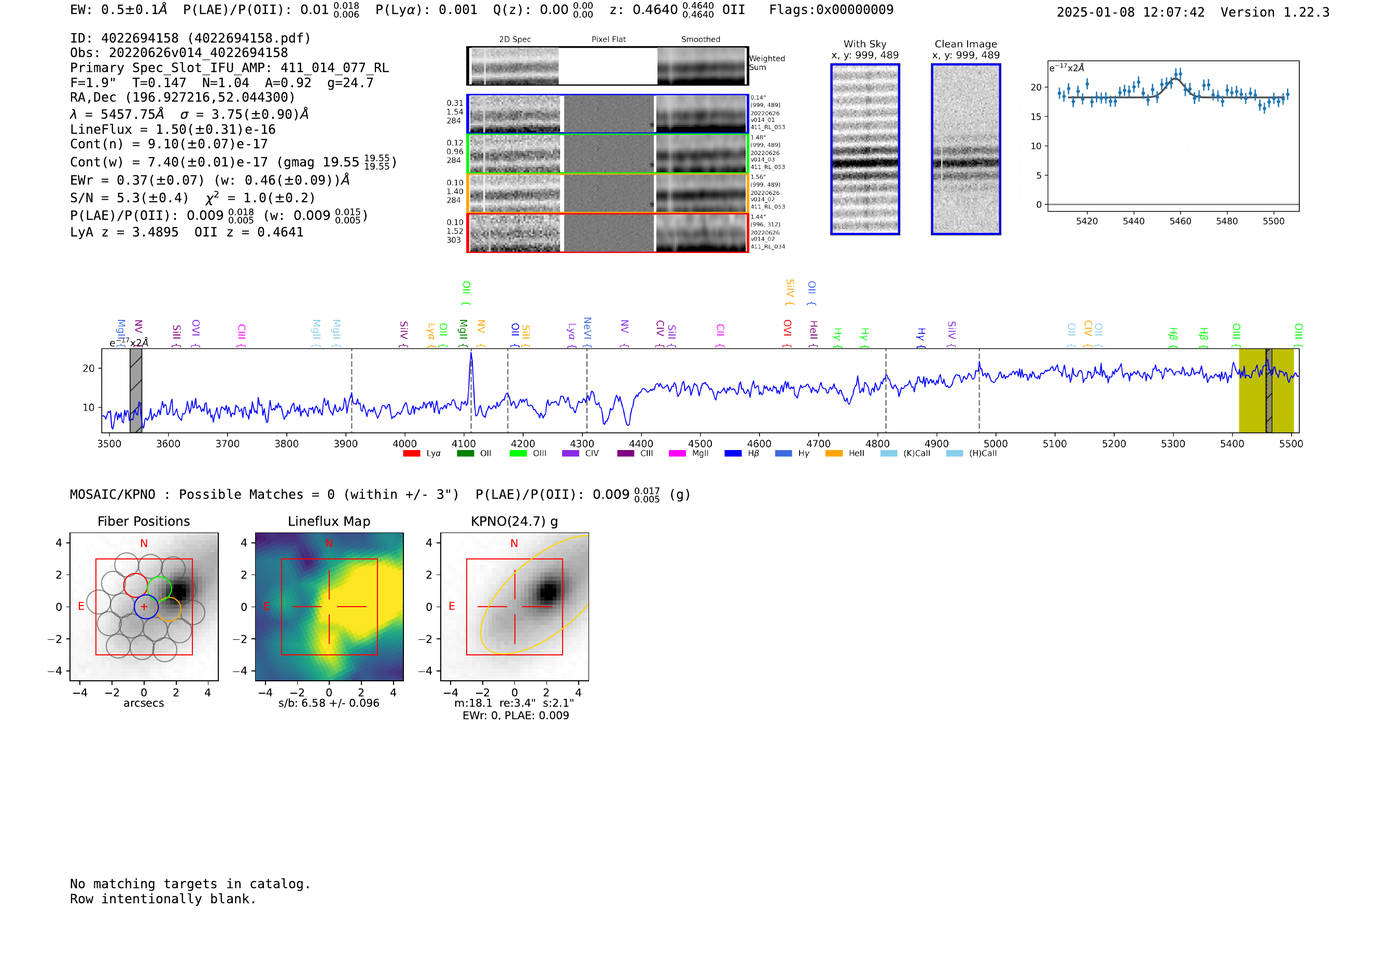
Task: Select the red-bordered fiber spectrum row
Action: pos(608,233)
